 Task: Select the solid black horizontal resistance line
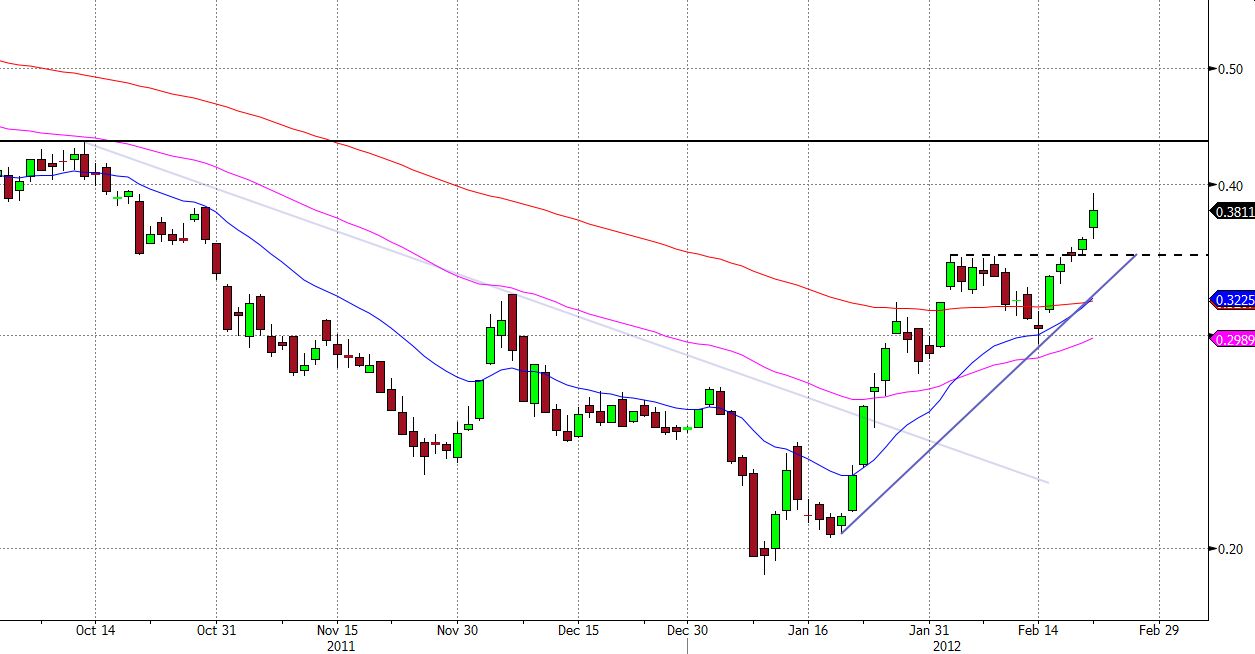(603, 141)
